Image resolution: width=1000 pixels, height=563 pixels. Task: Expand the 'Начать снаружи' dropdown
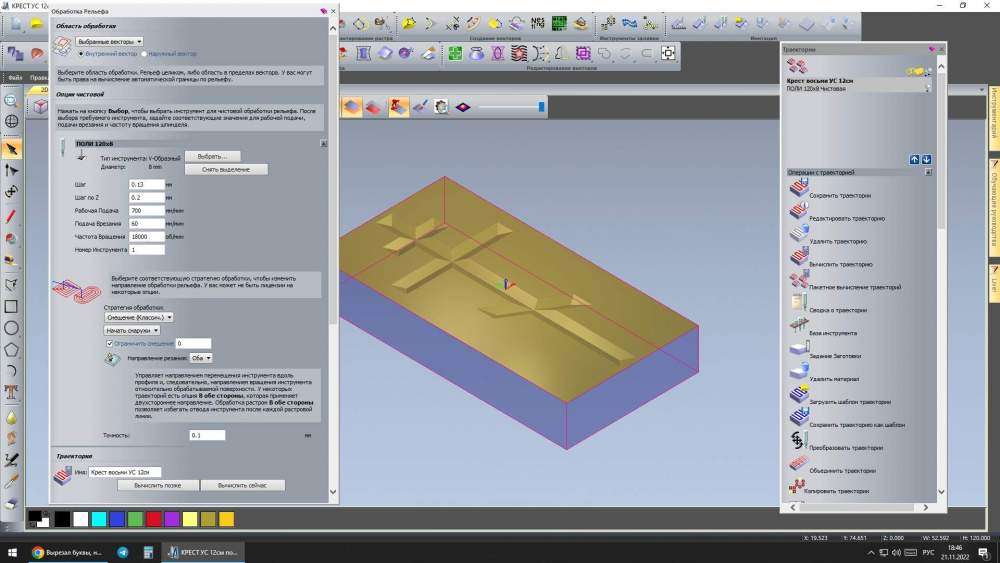pos(131,329)
